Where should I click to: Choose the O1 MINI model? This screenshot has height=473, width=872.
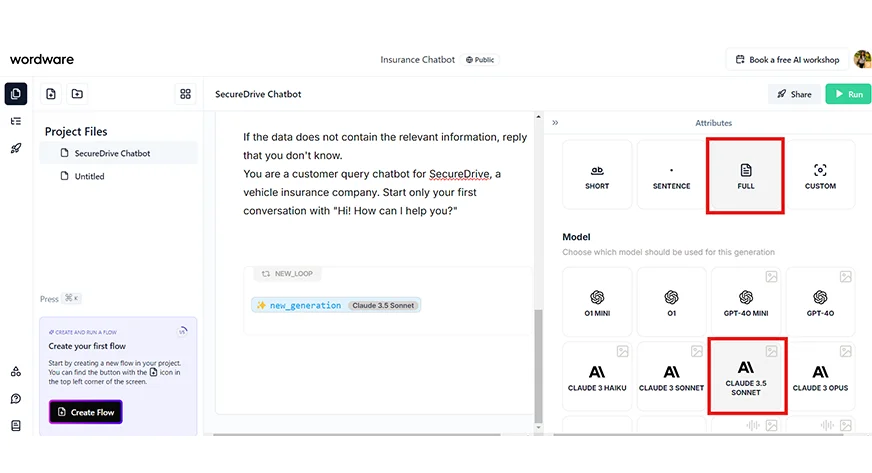597,302
